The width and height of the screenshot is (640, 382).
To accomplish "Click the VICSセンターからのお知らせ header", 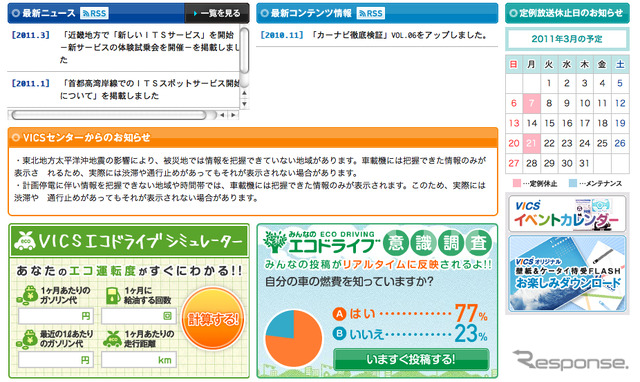I will [x=253, y=138].
